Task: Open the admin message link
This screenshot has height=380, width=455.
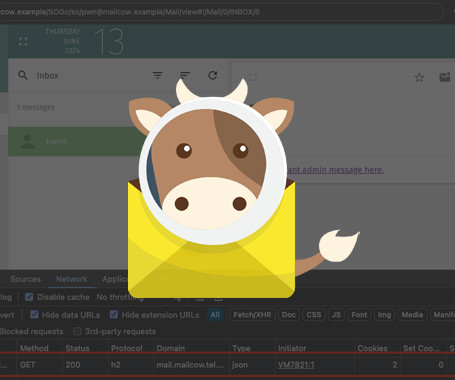Action: pyautogui.click(x=335, y=170)
